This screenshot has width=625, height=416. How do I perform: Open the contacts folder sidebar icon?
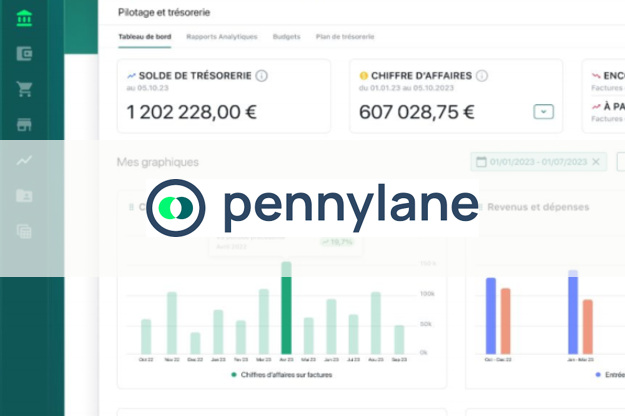24,196
